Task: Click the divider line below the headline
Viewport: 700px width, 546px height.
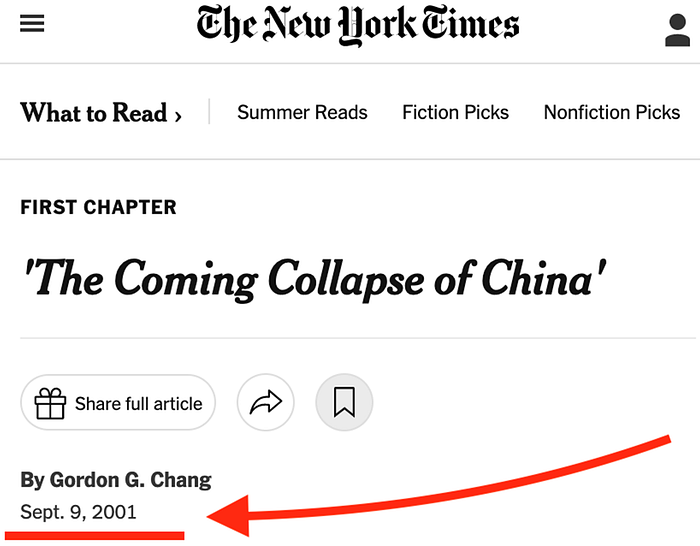Action: 358,338
